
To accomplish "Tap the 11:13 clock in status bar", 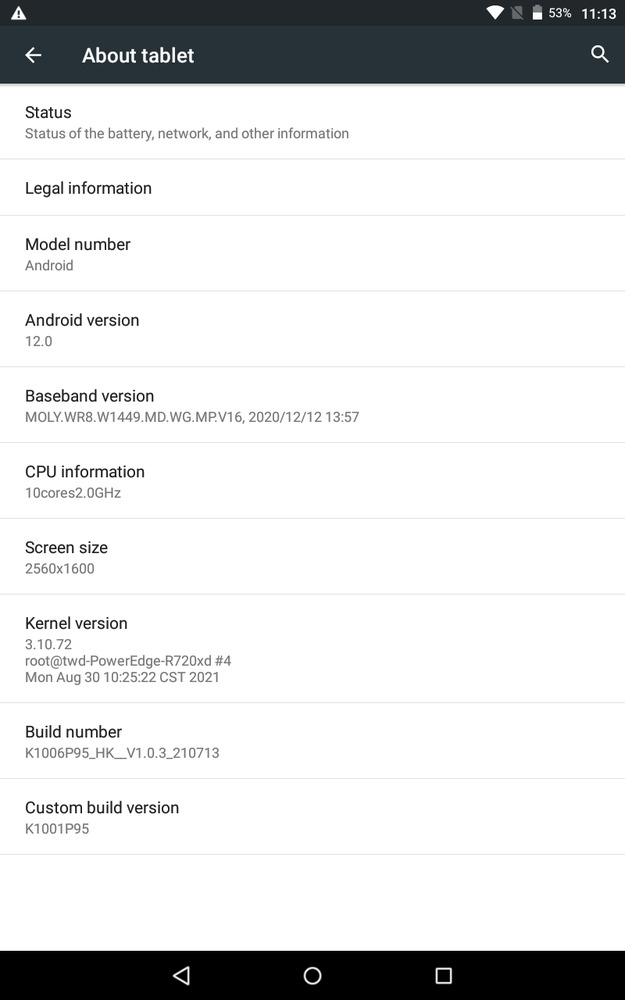I will tap(598, 13).
